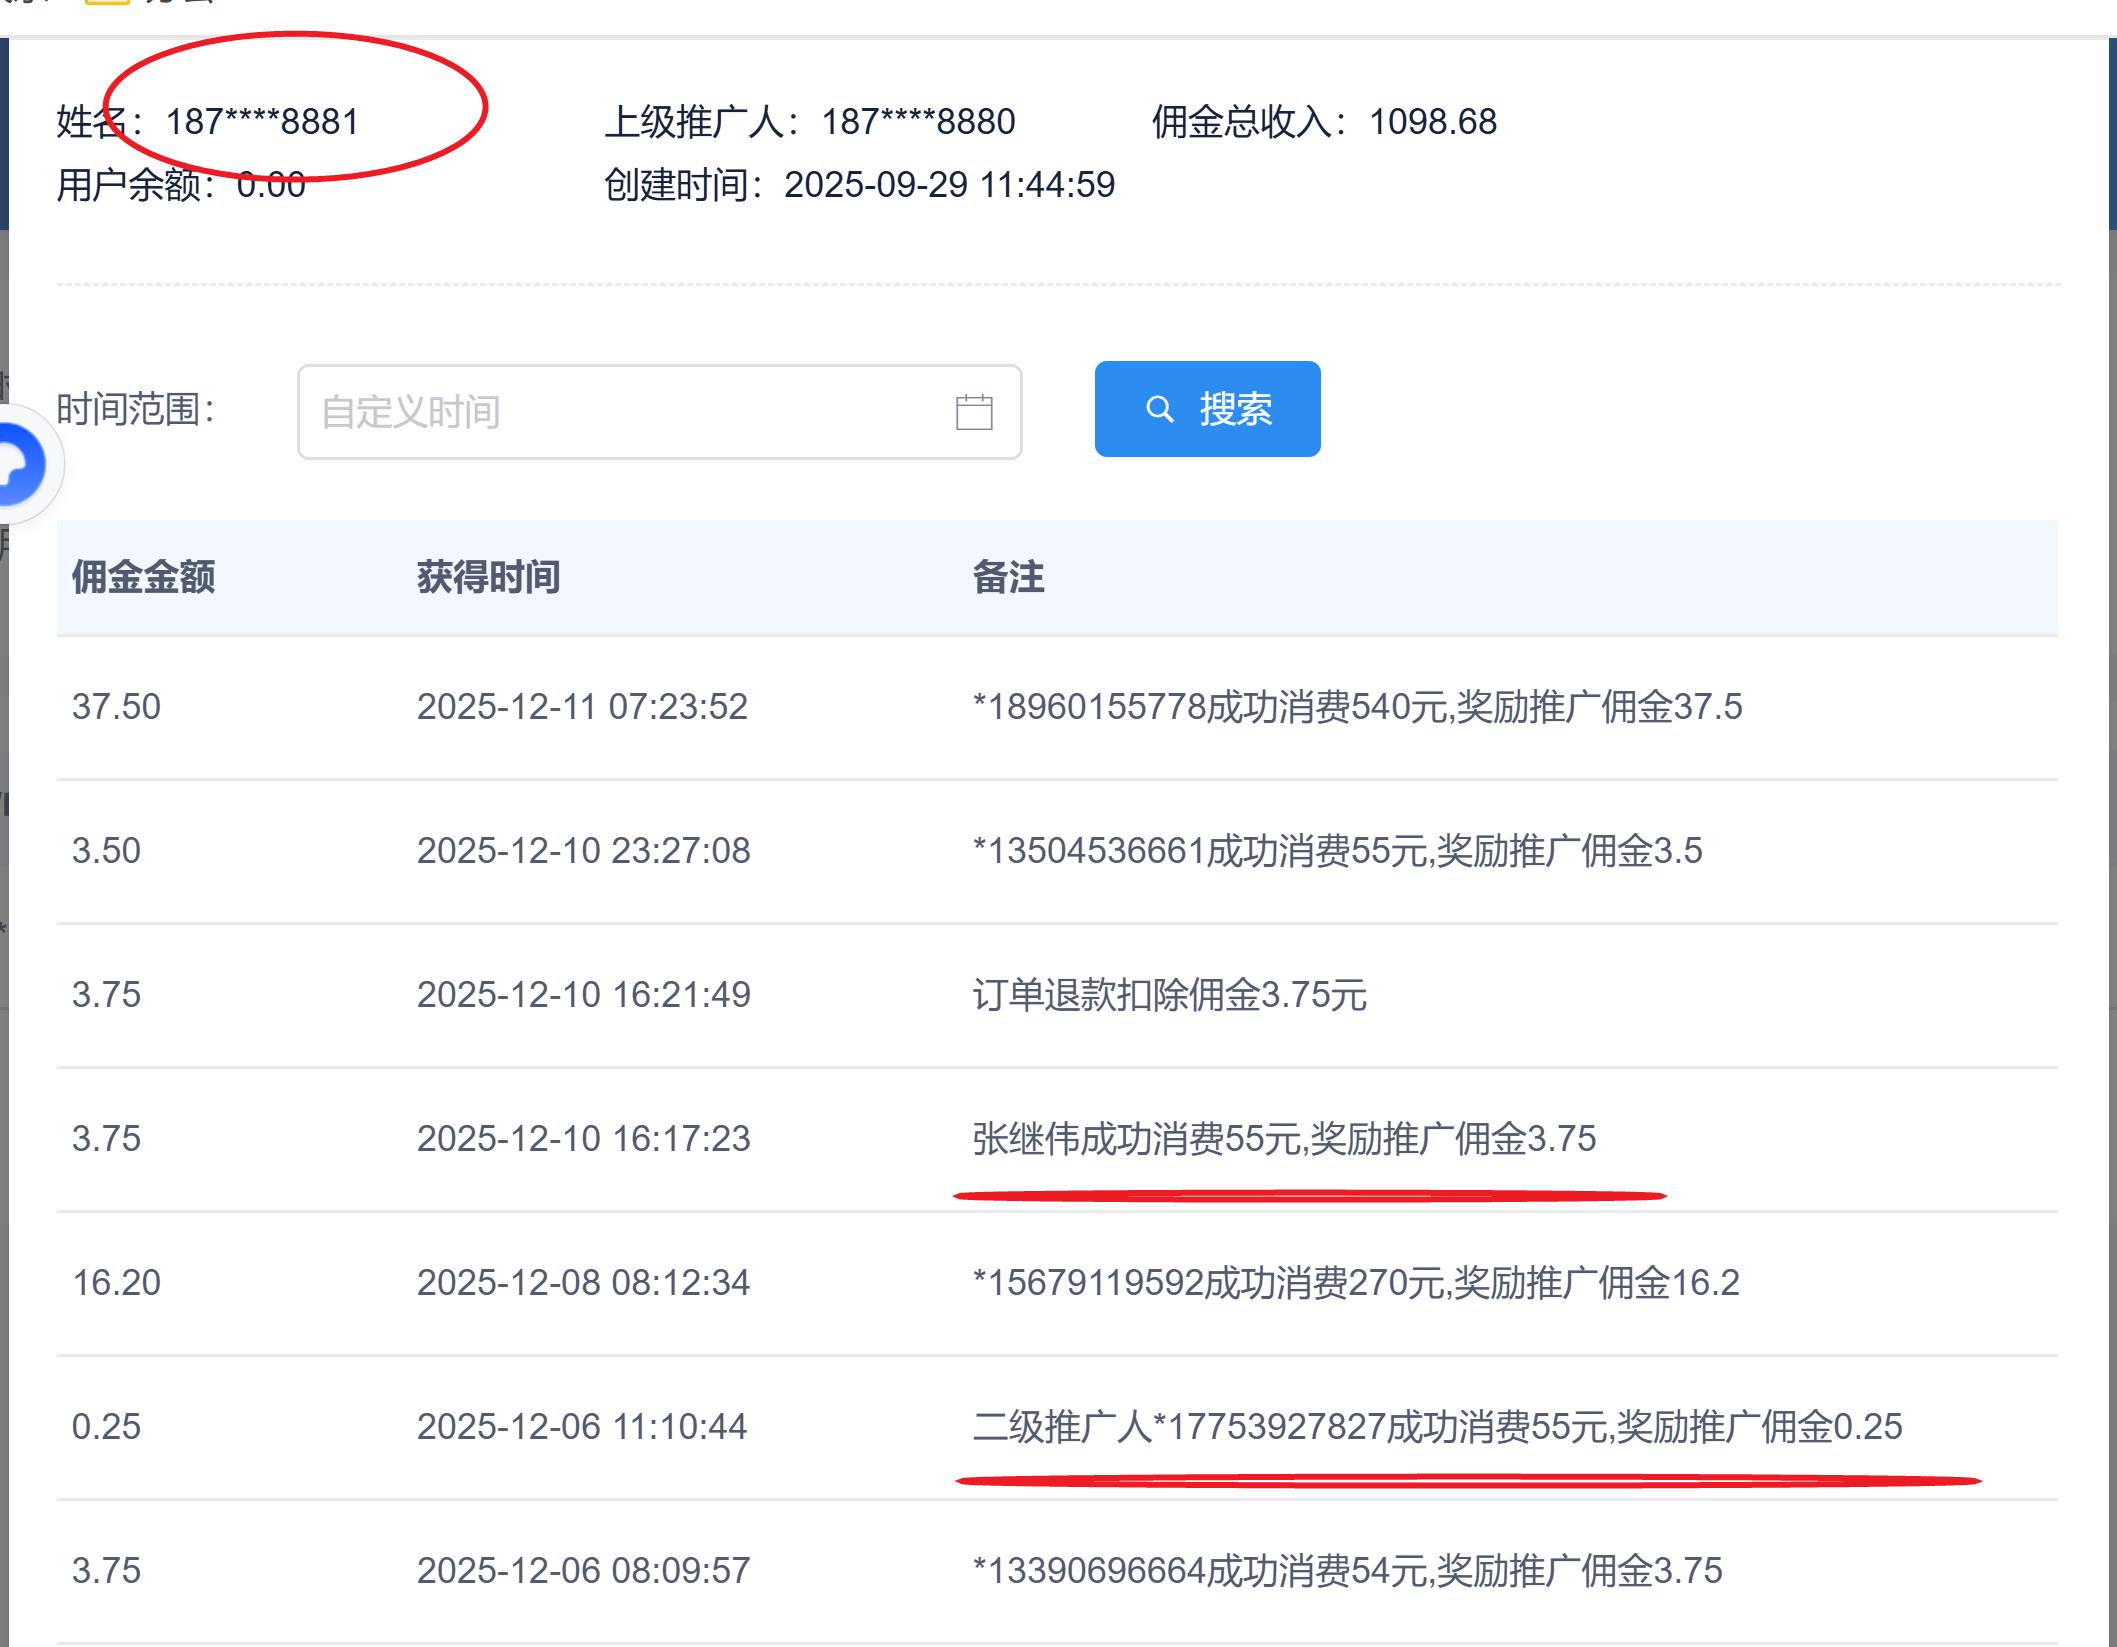
Task: Click the 备注 column header
Action: [x=1008, y=577]
